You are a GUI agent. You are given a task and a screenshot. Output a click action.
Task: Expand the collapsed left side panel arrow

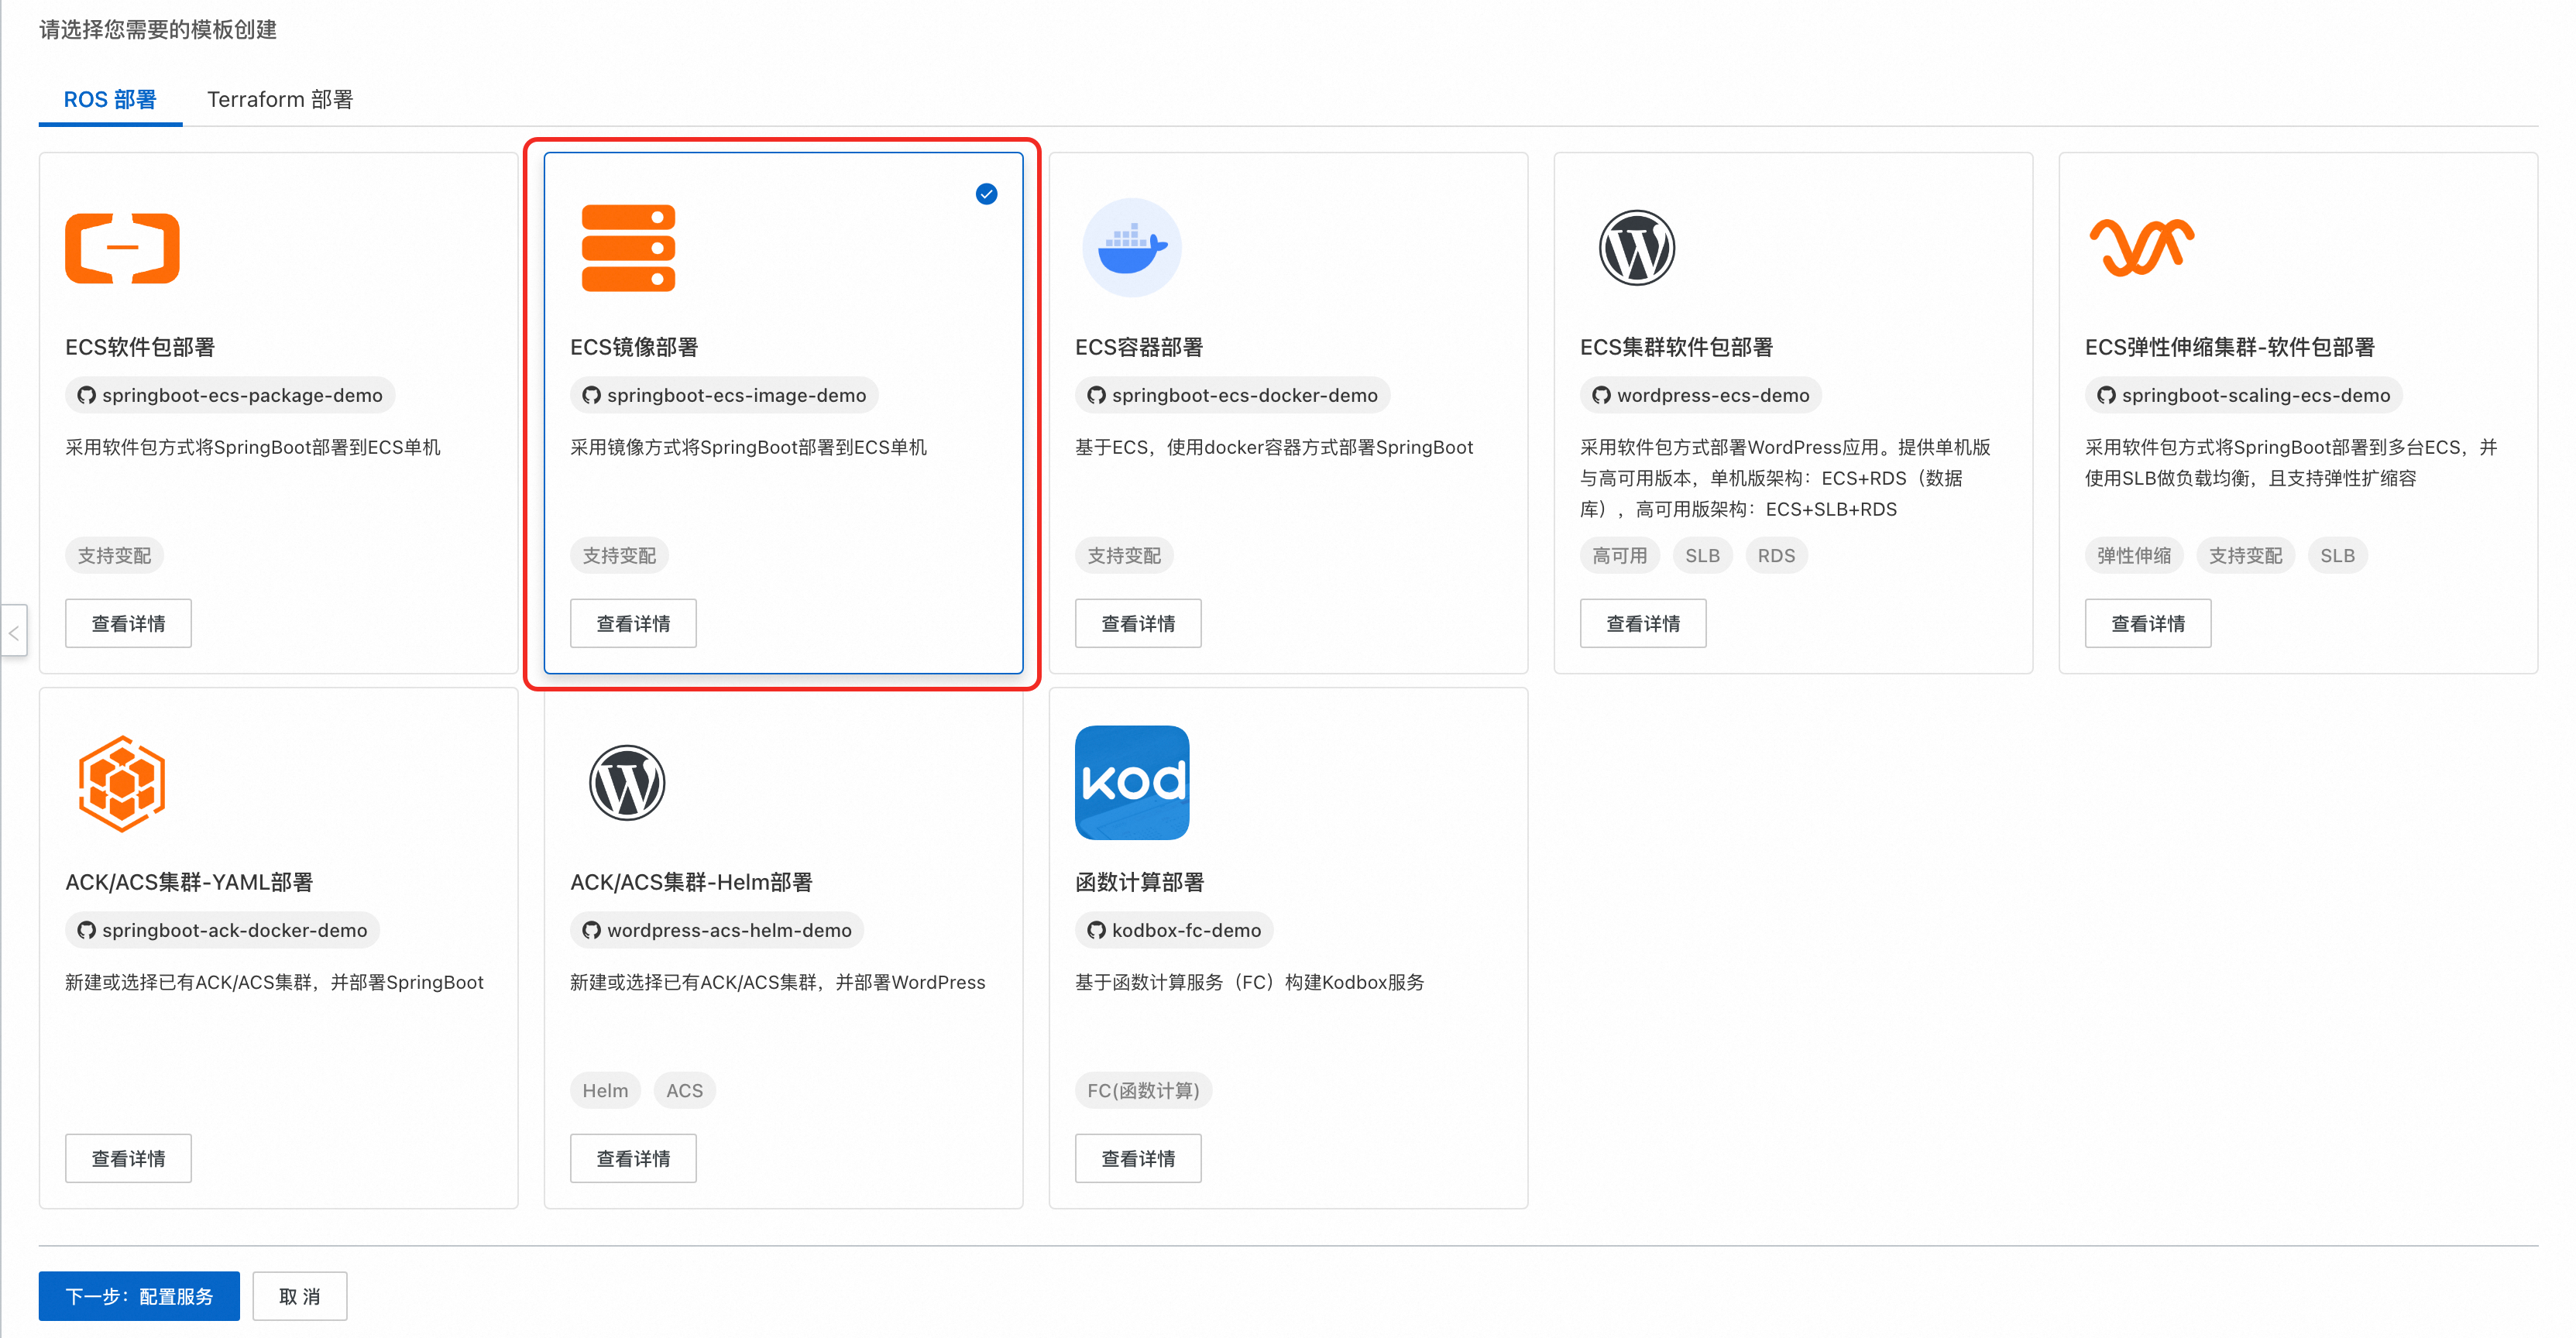point(14,632)
